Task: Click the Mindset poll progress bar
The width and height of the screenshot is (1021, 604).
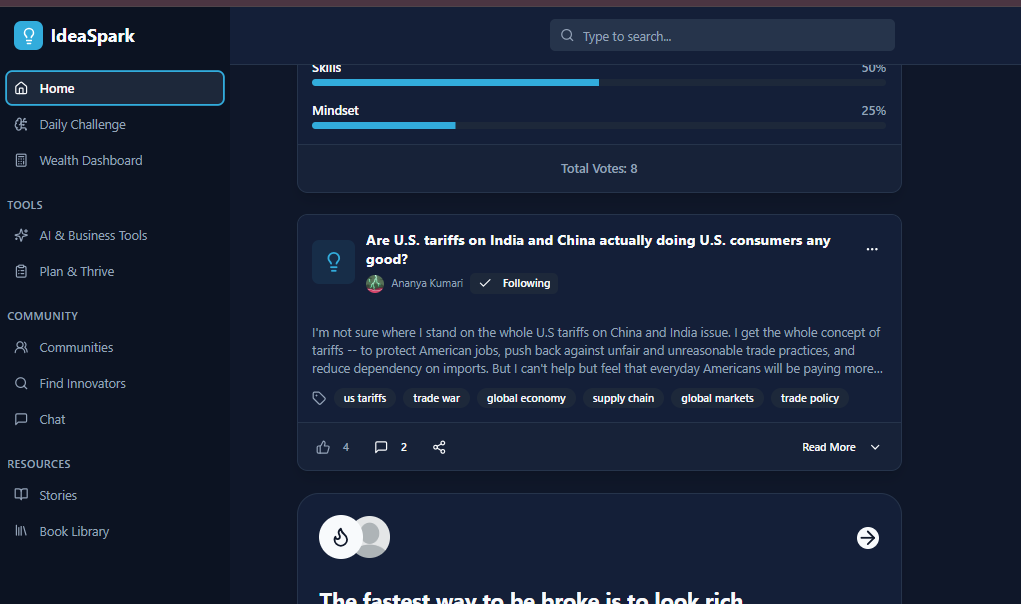Action: 598,126
